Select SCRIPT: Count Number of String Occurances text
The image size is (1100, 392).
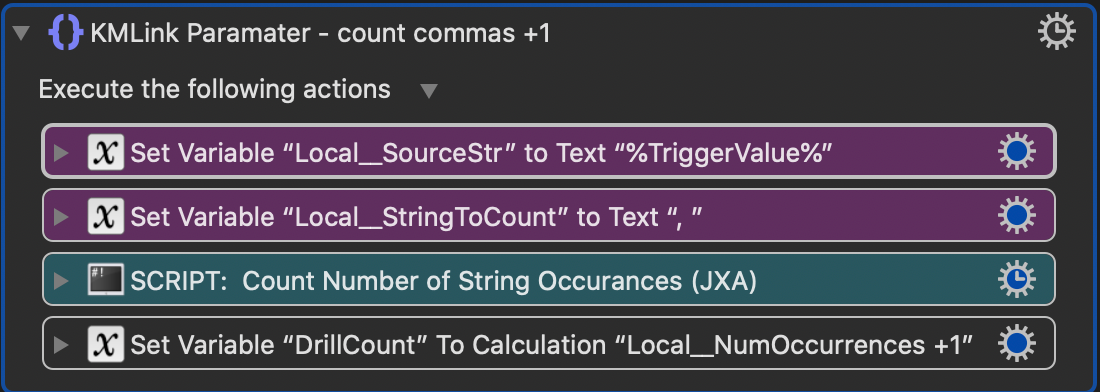[443, 281]
